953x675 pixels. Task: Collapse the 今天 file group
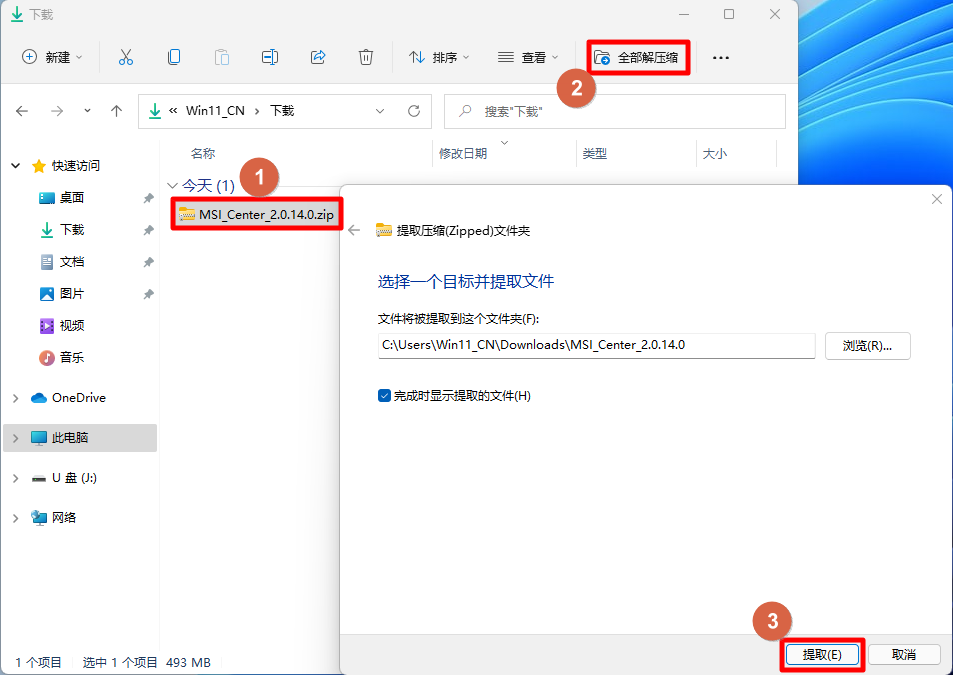(x=172, y=186)
